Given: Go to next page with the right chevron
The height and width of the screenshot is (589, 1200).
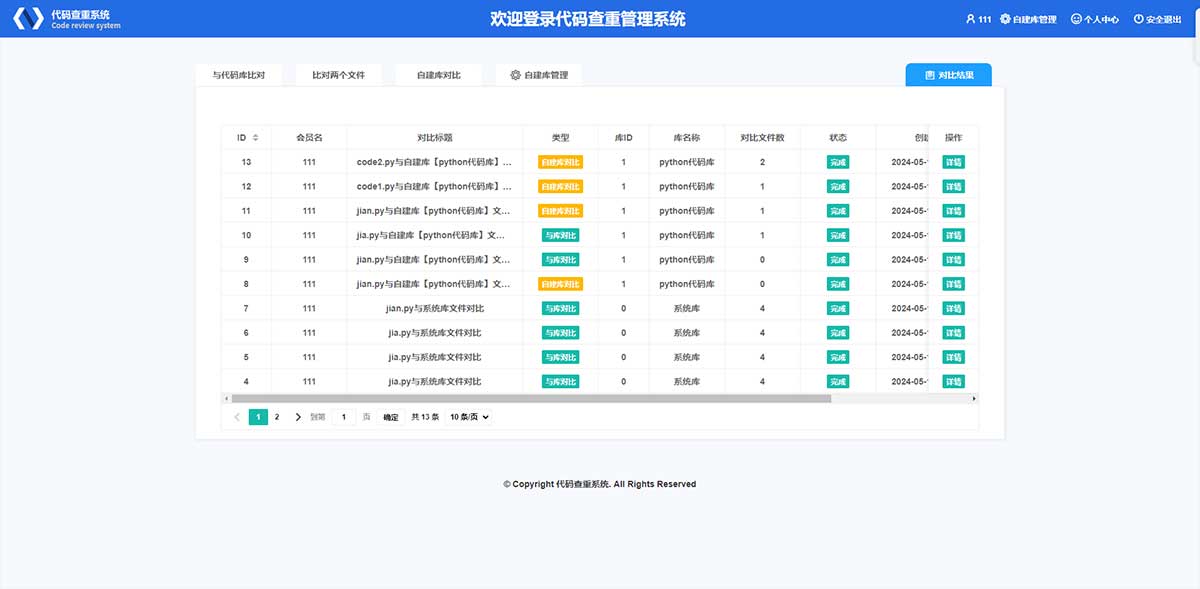Looking at the screenshot, I should (x=298, y=417).
